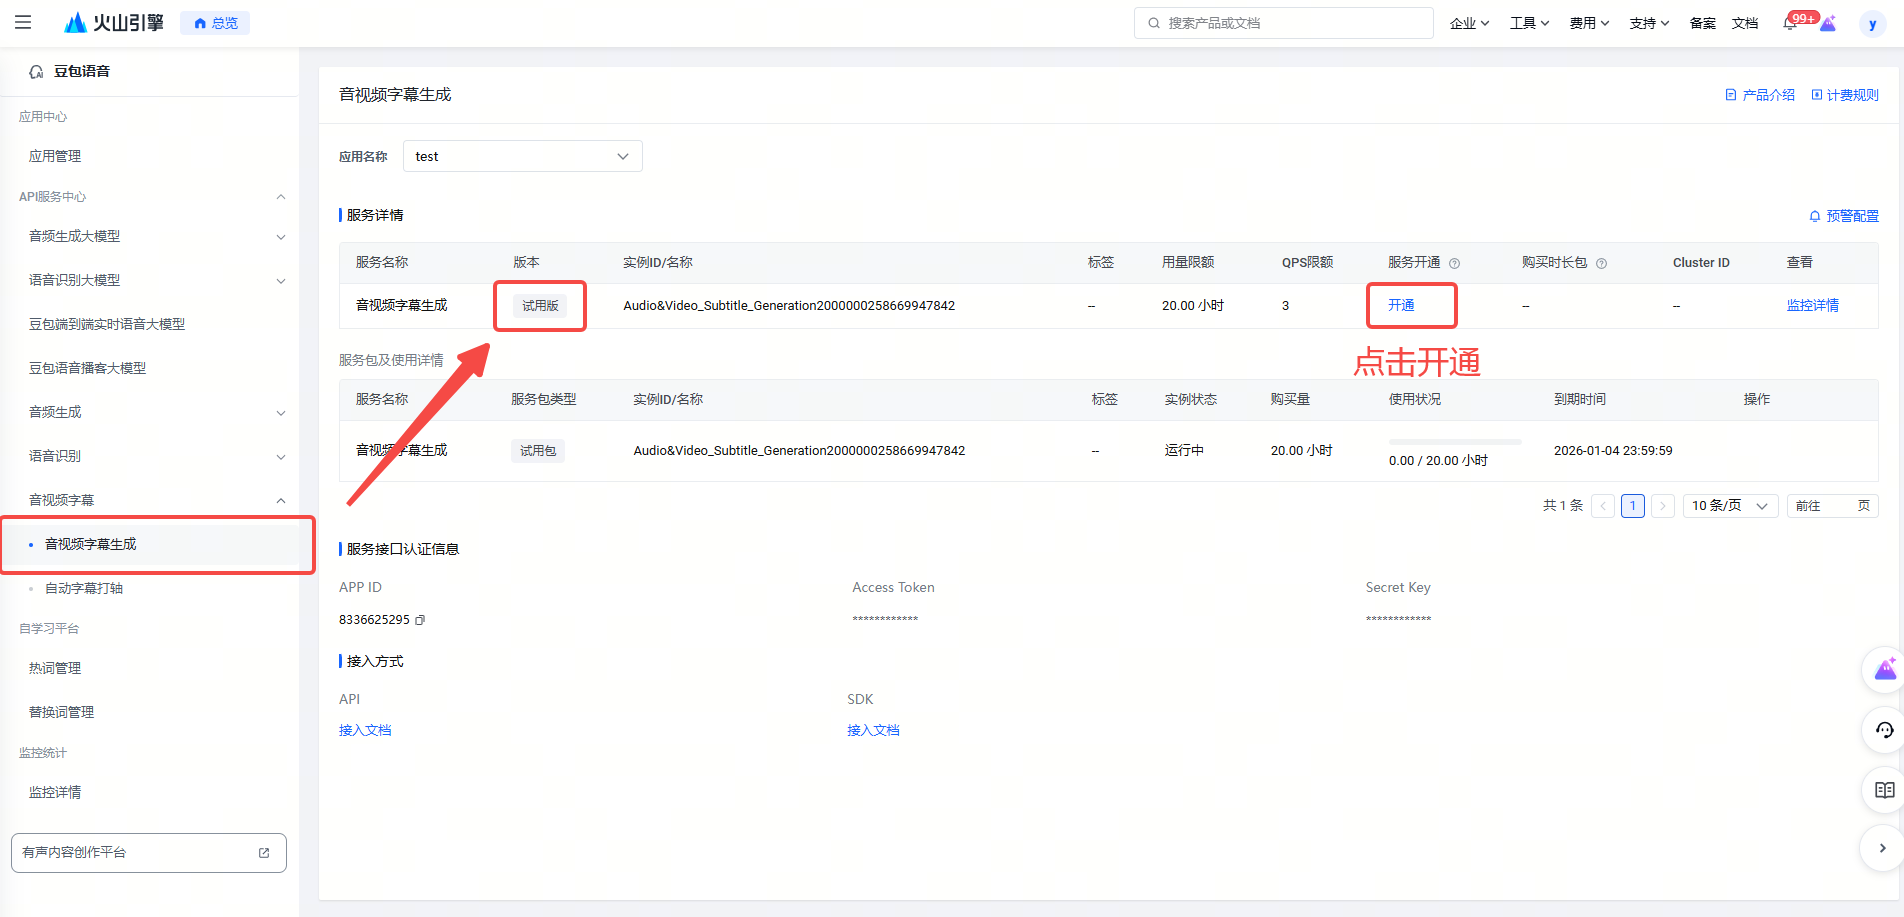This screenshot has height=917, width=1904.
Task: Open the 10 条/页 page size dropdown
Action: click(x=1730, y=506)
